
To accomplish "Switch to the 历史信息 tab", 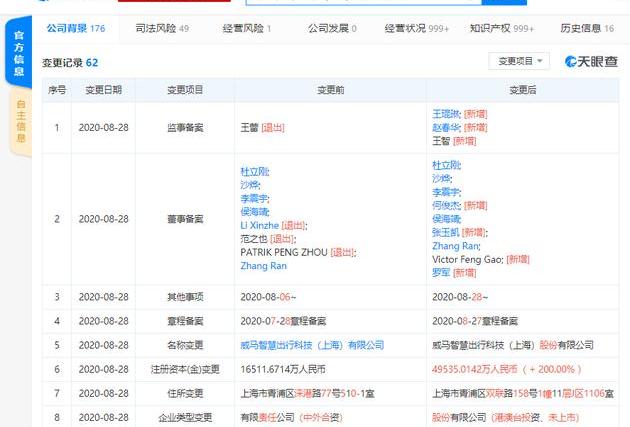I will (588, 29).
